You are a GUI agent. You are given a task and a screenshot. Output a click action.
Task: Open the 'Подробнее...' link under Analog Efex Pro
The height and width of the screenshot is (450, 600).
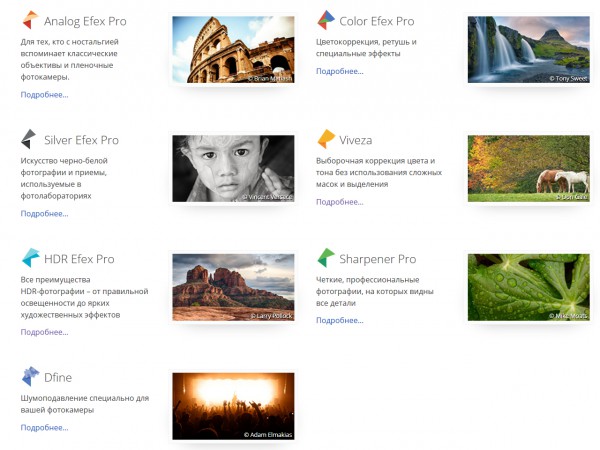pyautogui.click(x=44, y=95)
